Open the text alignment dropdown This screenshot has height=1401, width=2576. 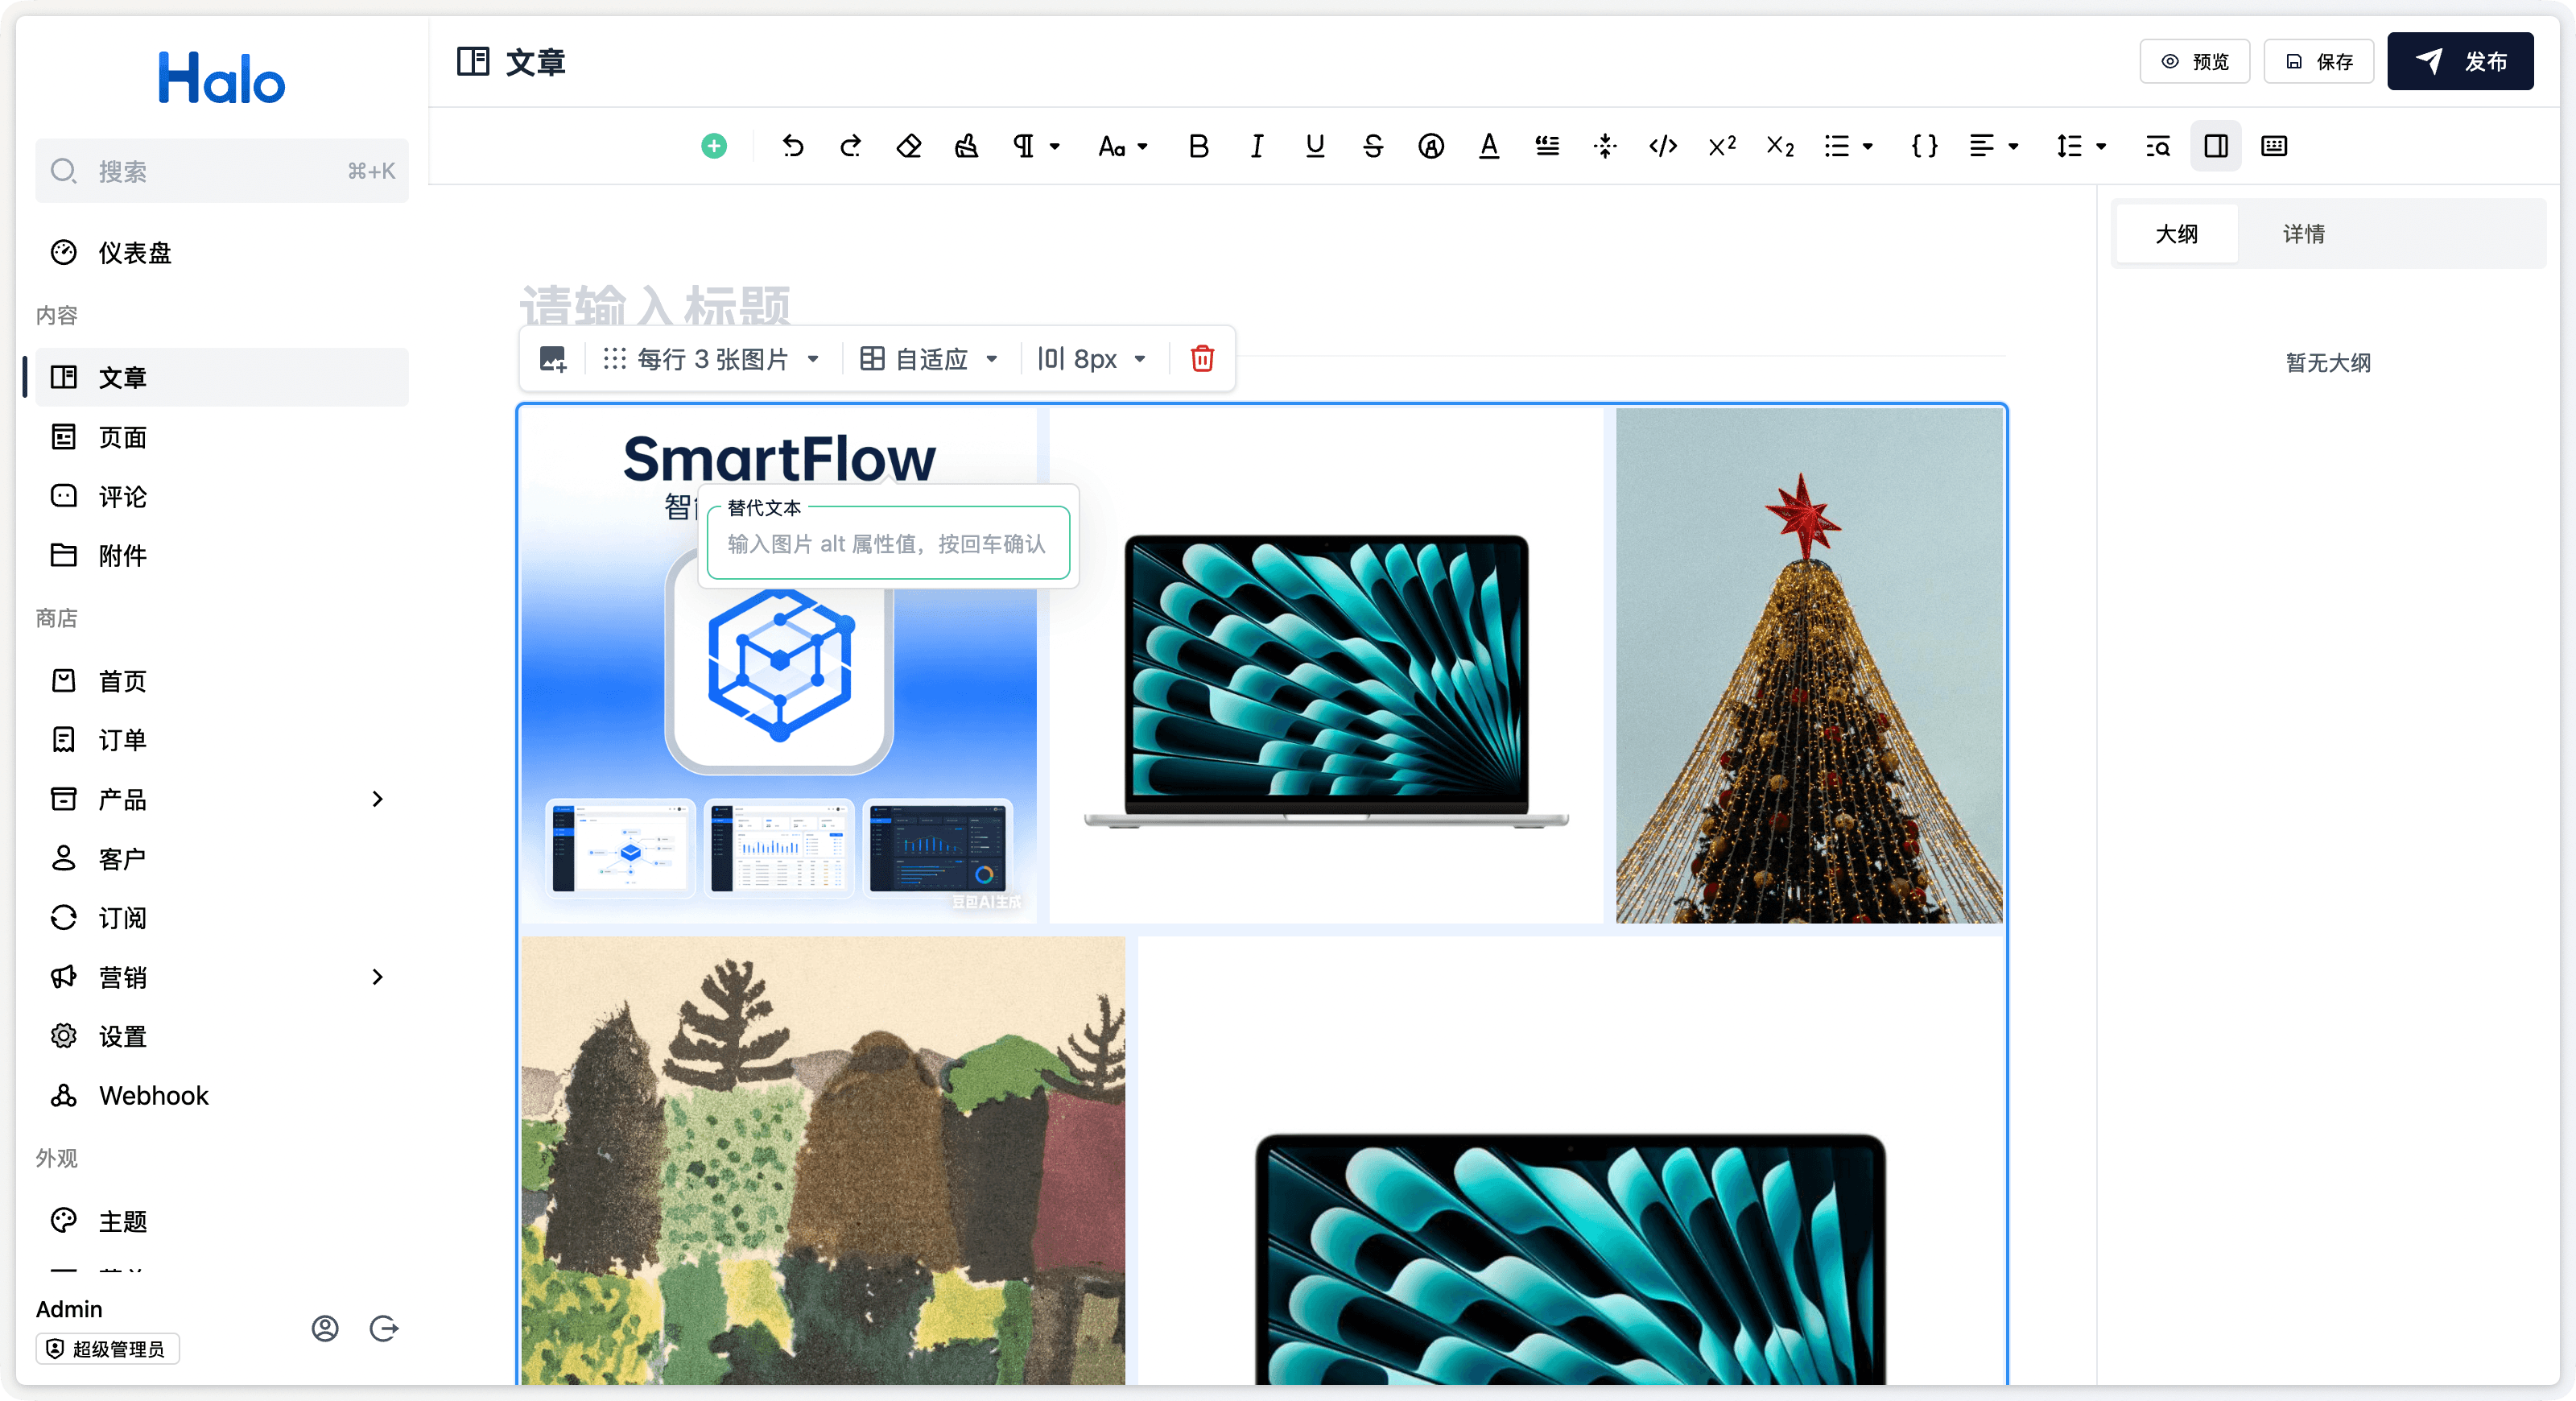(x=1993, y=146)
